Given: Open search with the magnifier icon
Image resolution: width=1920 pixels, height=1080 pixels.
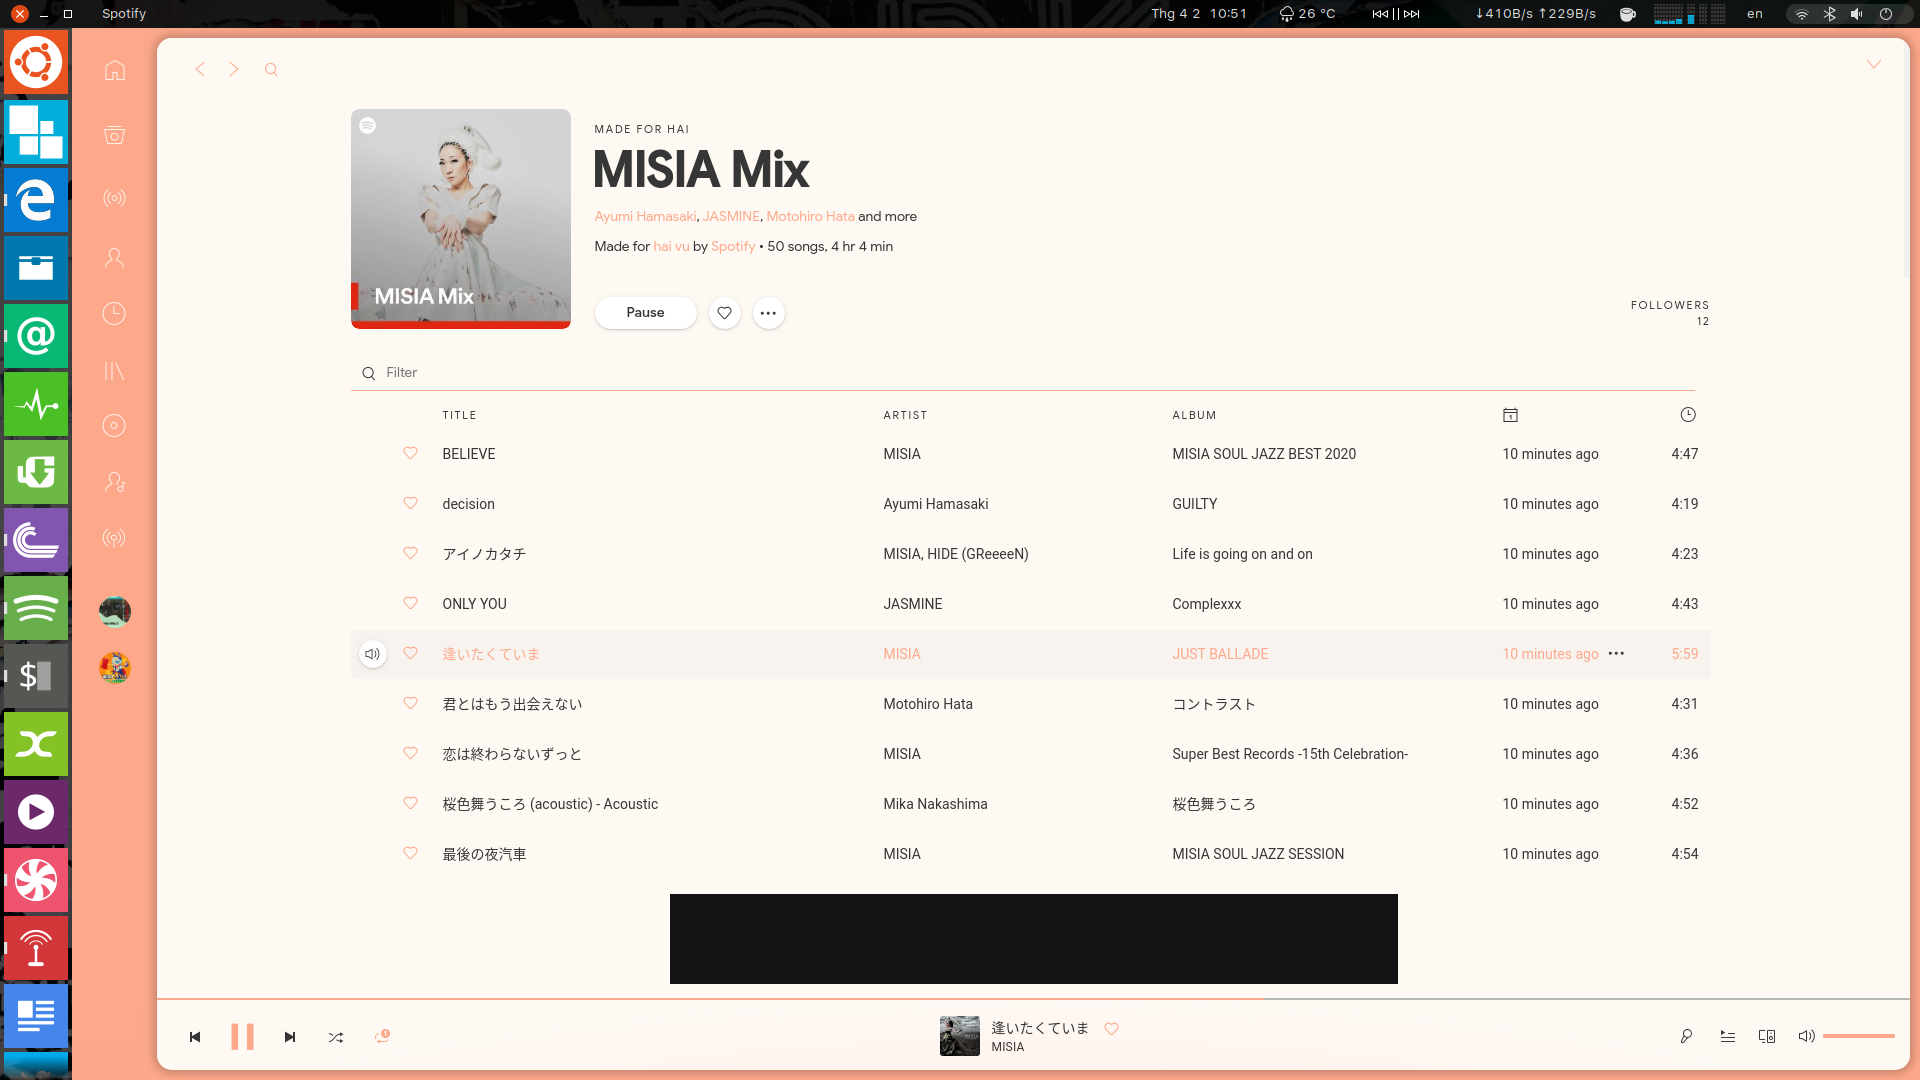Looking at the screenshot, I should pyautogui.click(x=271, y=70).
